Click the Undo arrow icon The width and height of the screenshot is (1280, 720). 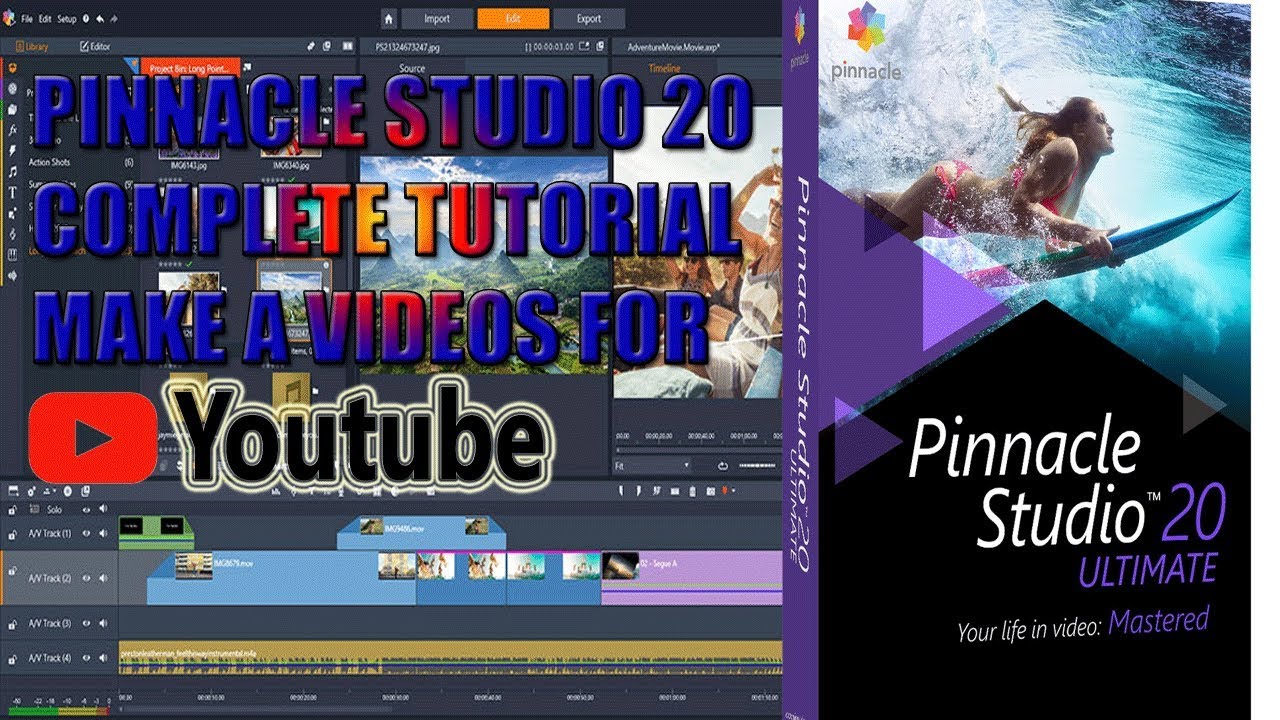click(x=100, y=19)
